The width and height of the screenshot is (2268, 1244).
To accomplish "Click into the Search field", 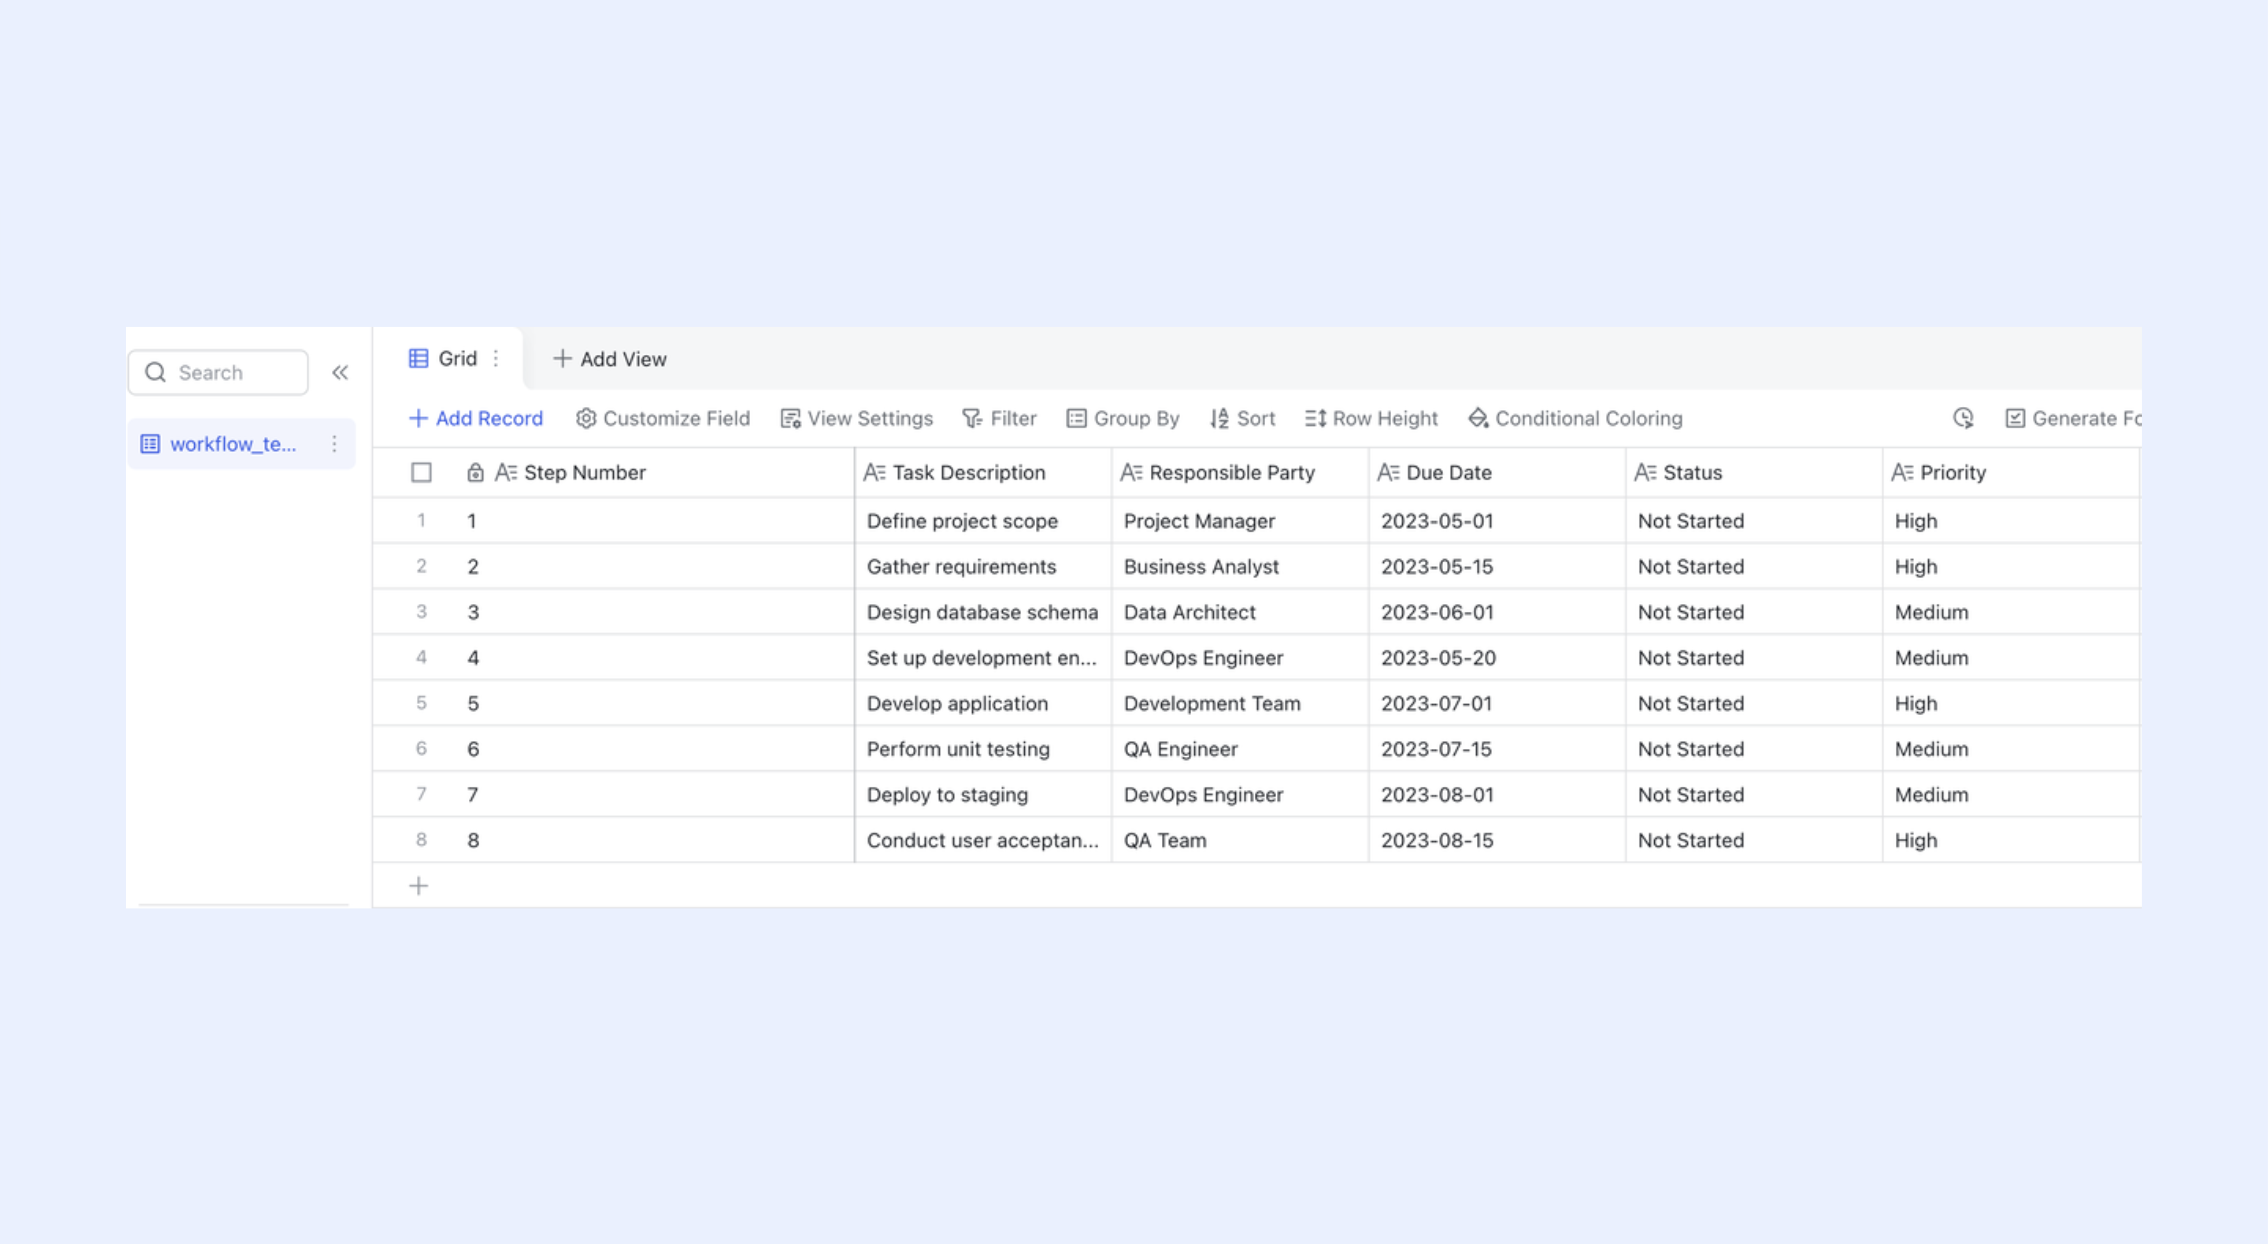I will 218,373.
